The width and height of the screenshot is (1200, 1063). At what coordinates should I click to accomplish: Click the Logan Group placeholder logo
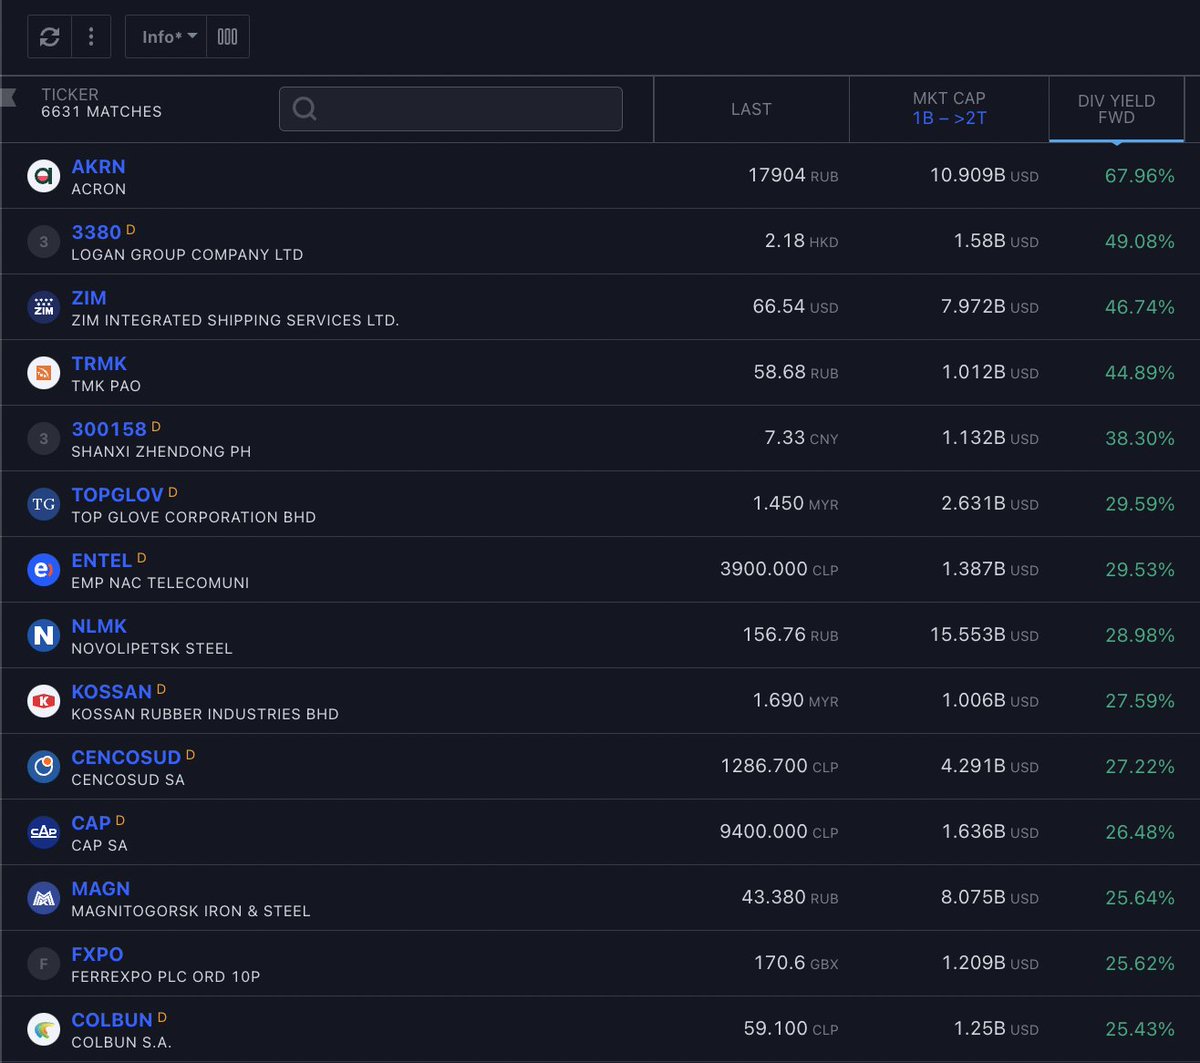click(43, 242)
